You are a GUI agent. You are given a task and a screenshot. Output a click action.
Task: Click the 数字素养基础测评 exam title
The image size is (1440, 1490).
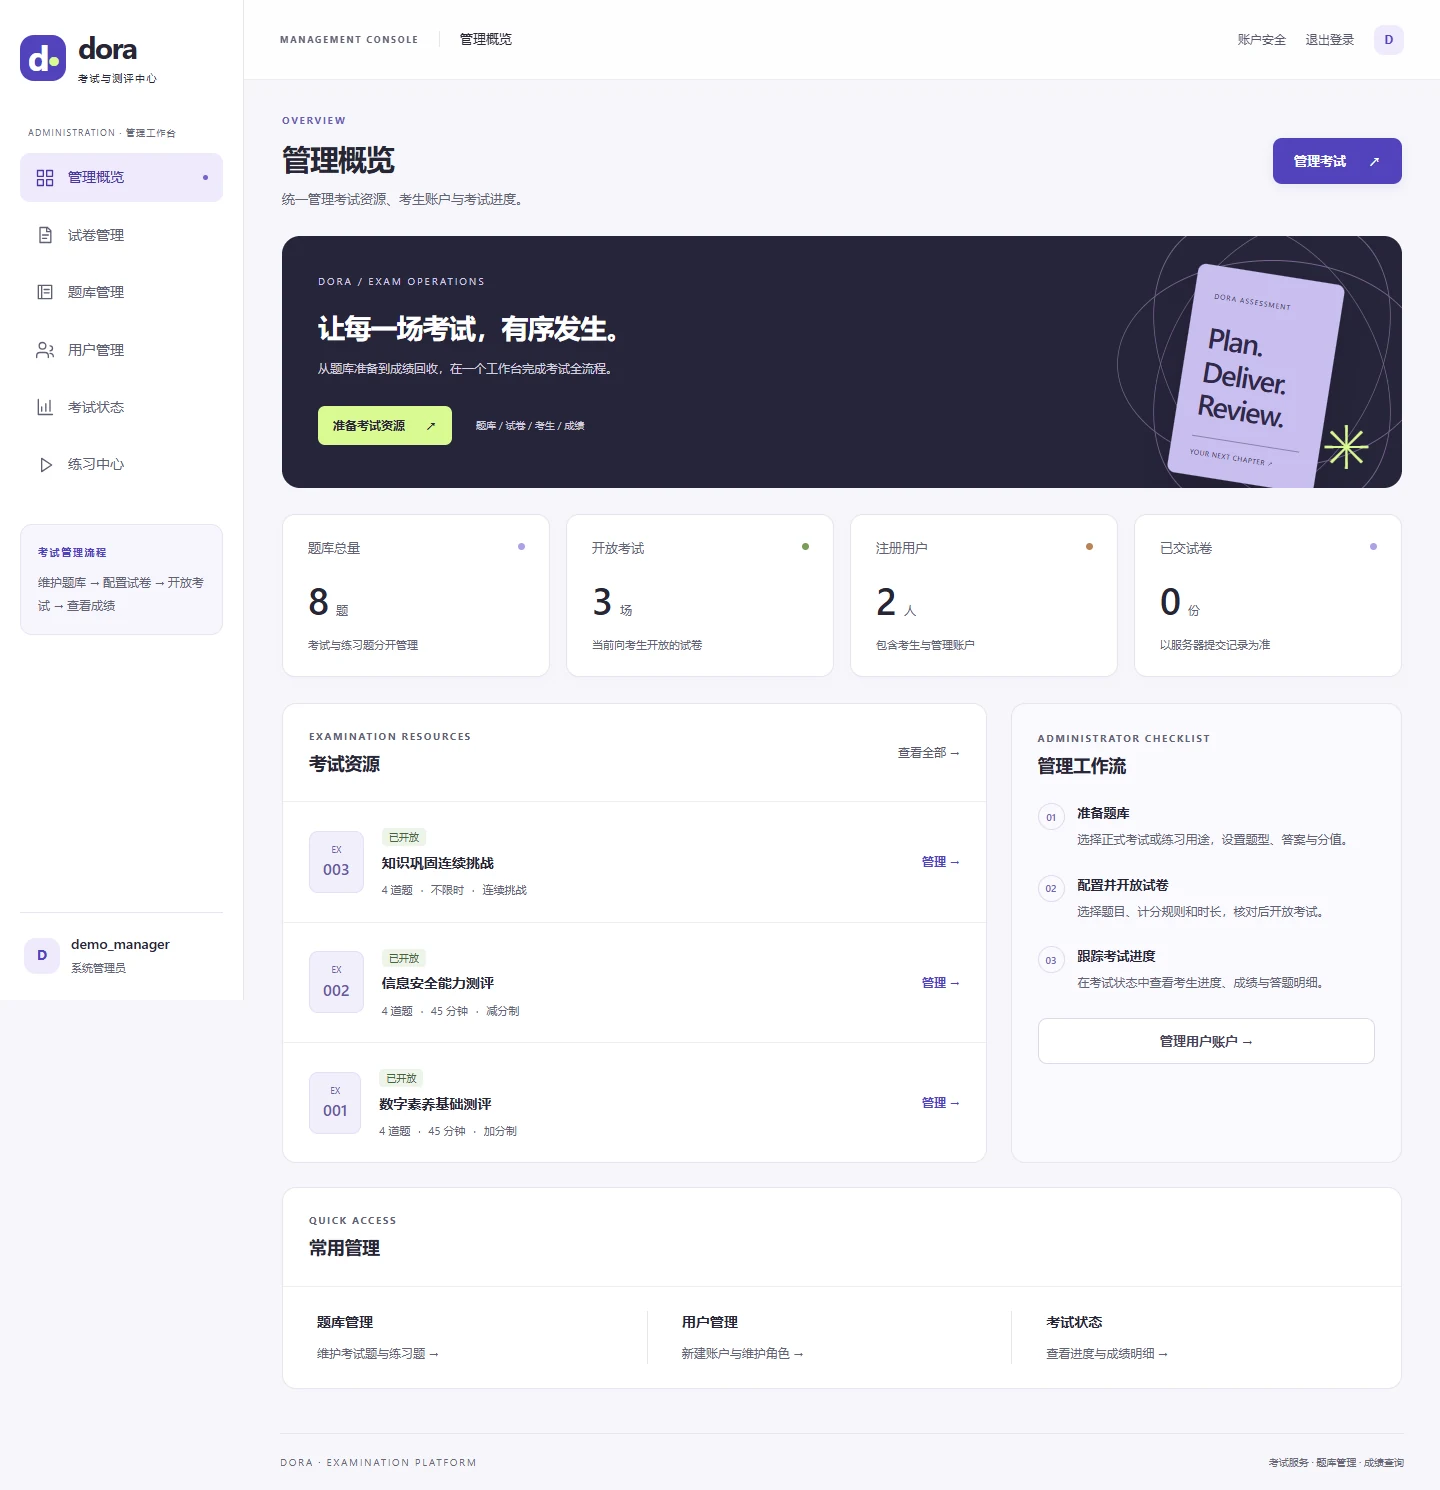[435, 1105]
